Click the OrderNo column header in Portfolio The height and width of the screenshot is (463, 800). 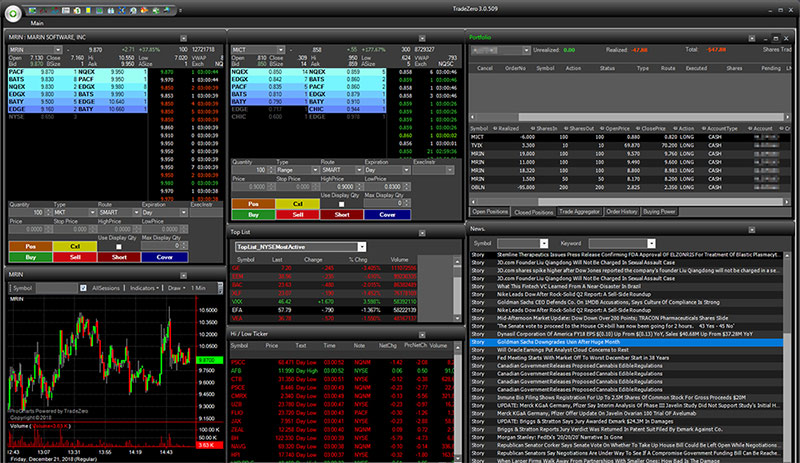pos(515,68)
